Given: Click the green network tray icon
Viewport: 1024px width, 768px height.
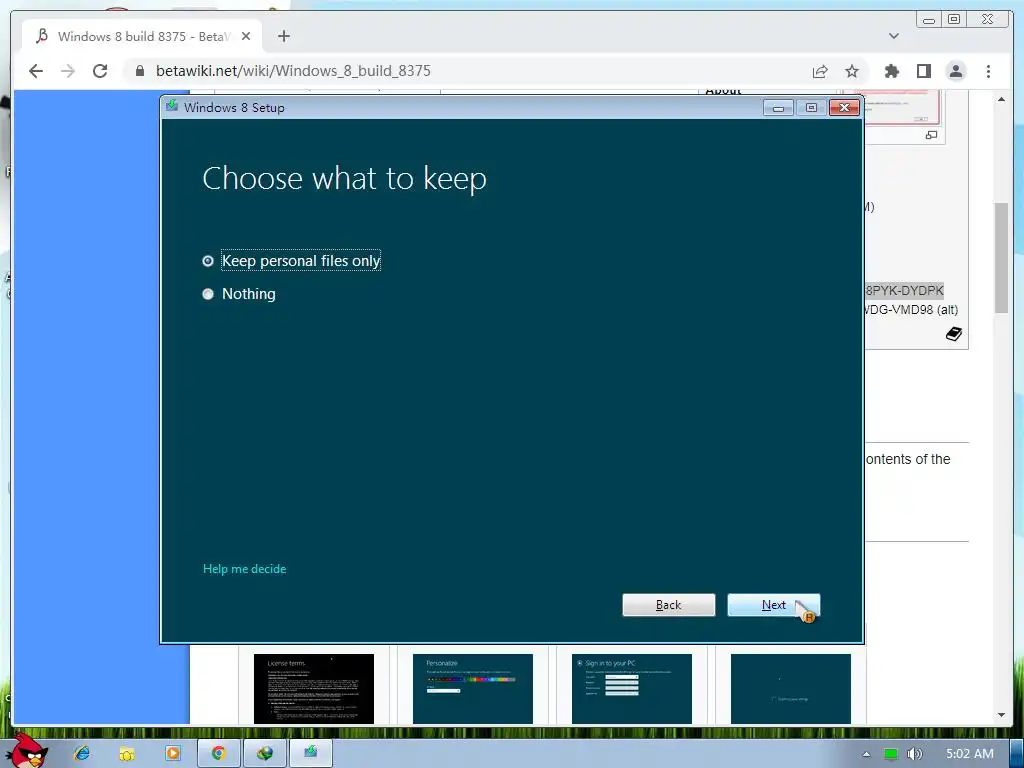Looking at the screenshot, I should tap(891, 754).
